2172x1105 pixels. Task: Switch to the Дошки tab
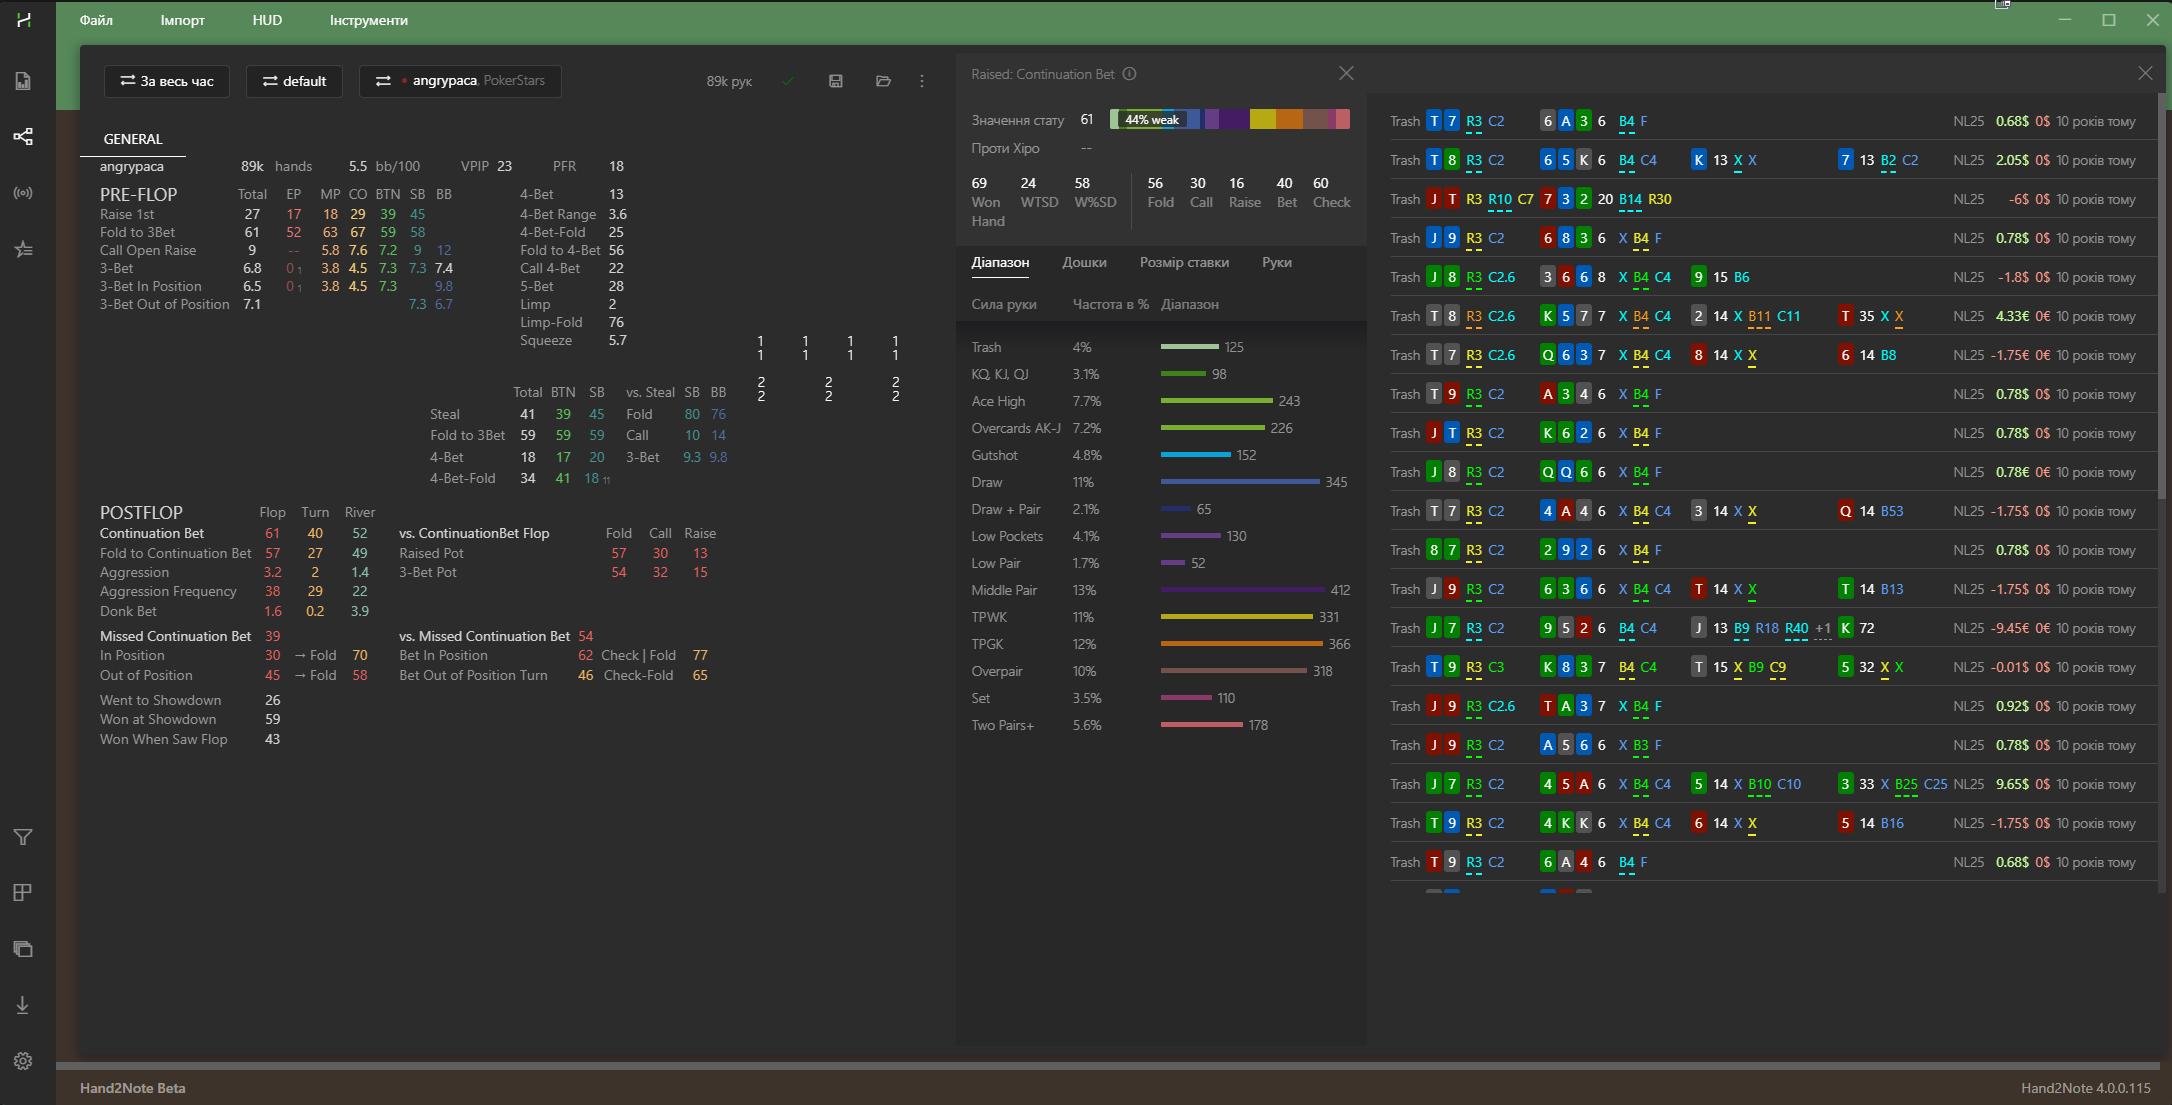click(x=1084, y=262)
